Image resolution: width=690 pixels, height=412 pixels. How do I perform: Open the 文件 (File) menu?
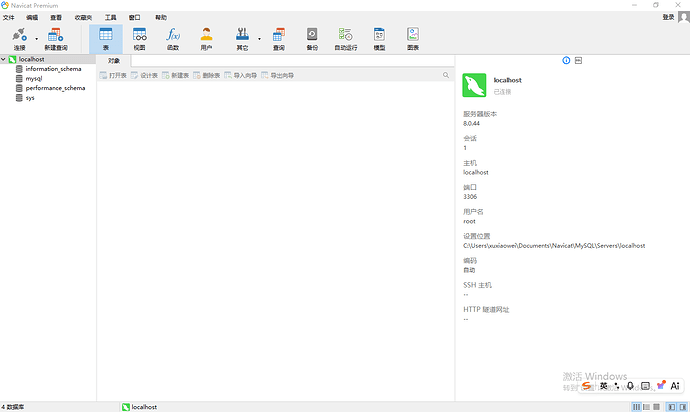[8, 17]
